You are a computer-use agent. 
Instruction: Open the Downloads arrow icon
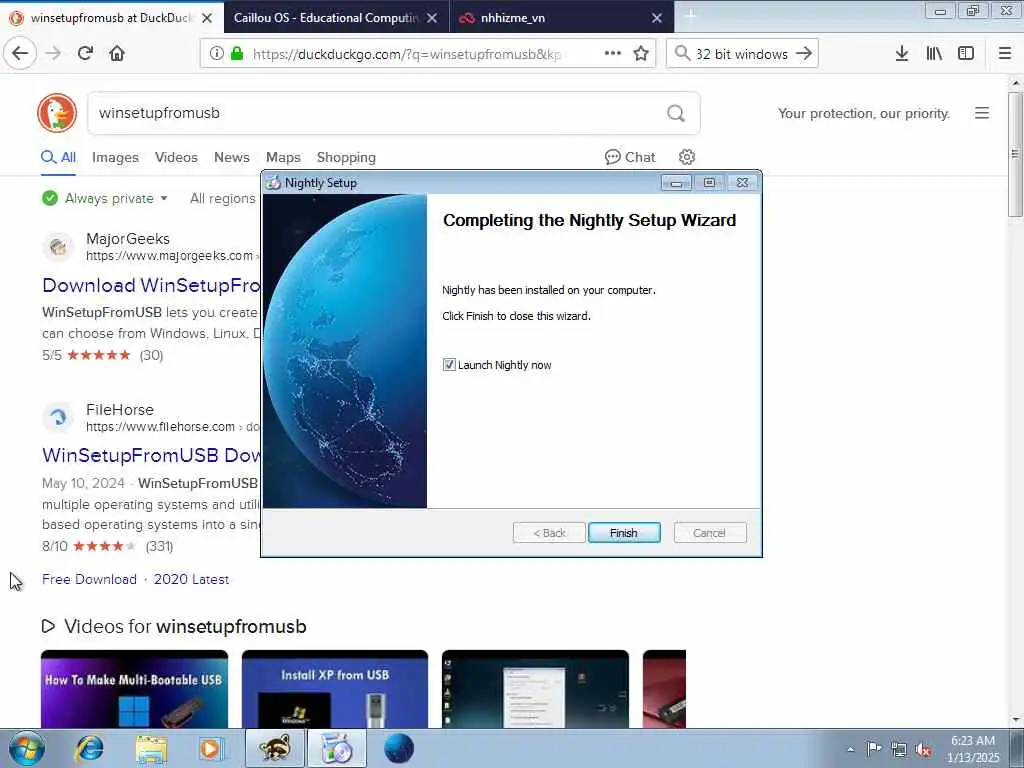tap(902, 54)
